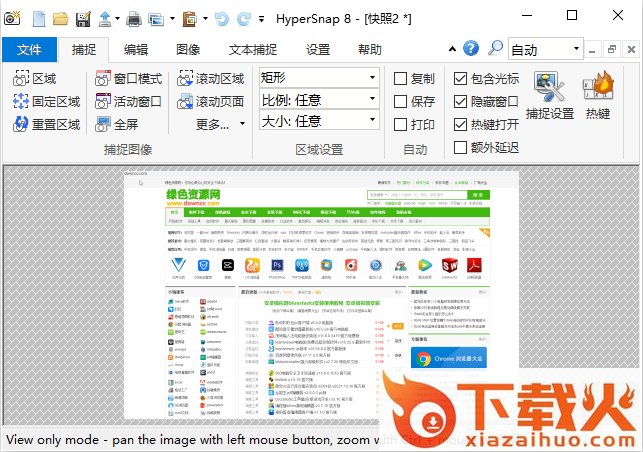Open 捕捉设置 capture settings
This screenshot has height=452, width=643.
tap(550, 96)
